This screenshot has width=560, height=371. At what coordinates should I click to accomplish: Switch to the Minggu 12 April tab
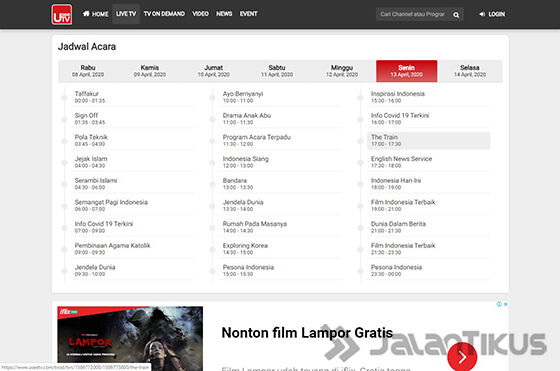pos(342,71)
